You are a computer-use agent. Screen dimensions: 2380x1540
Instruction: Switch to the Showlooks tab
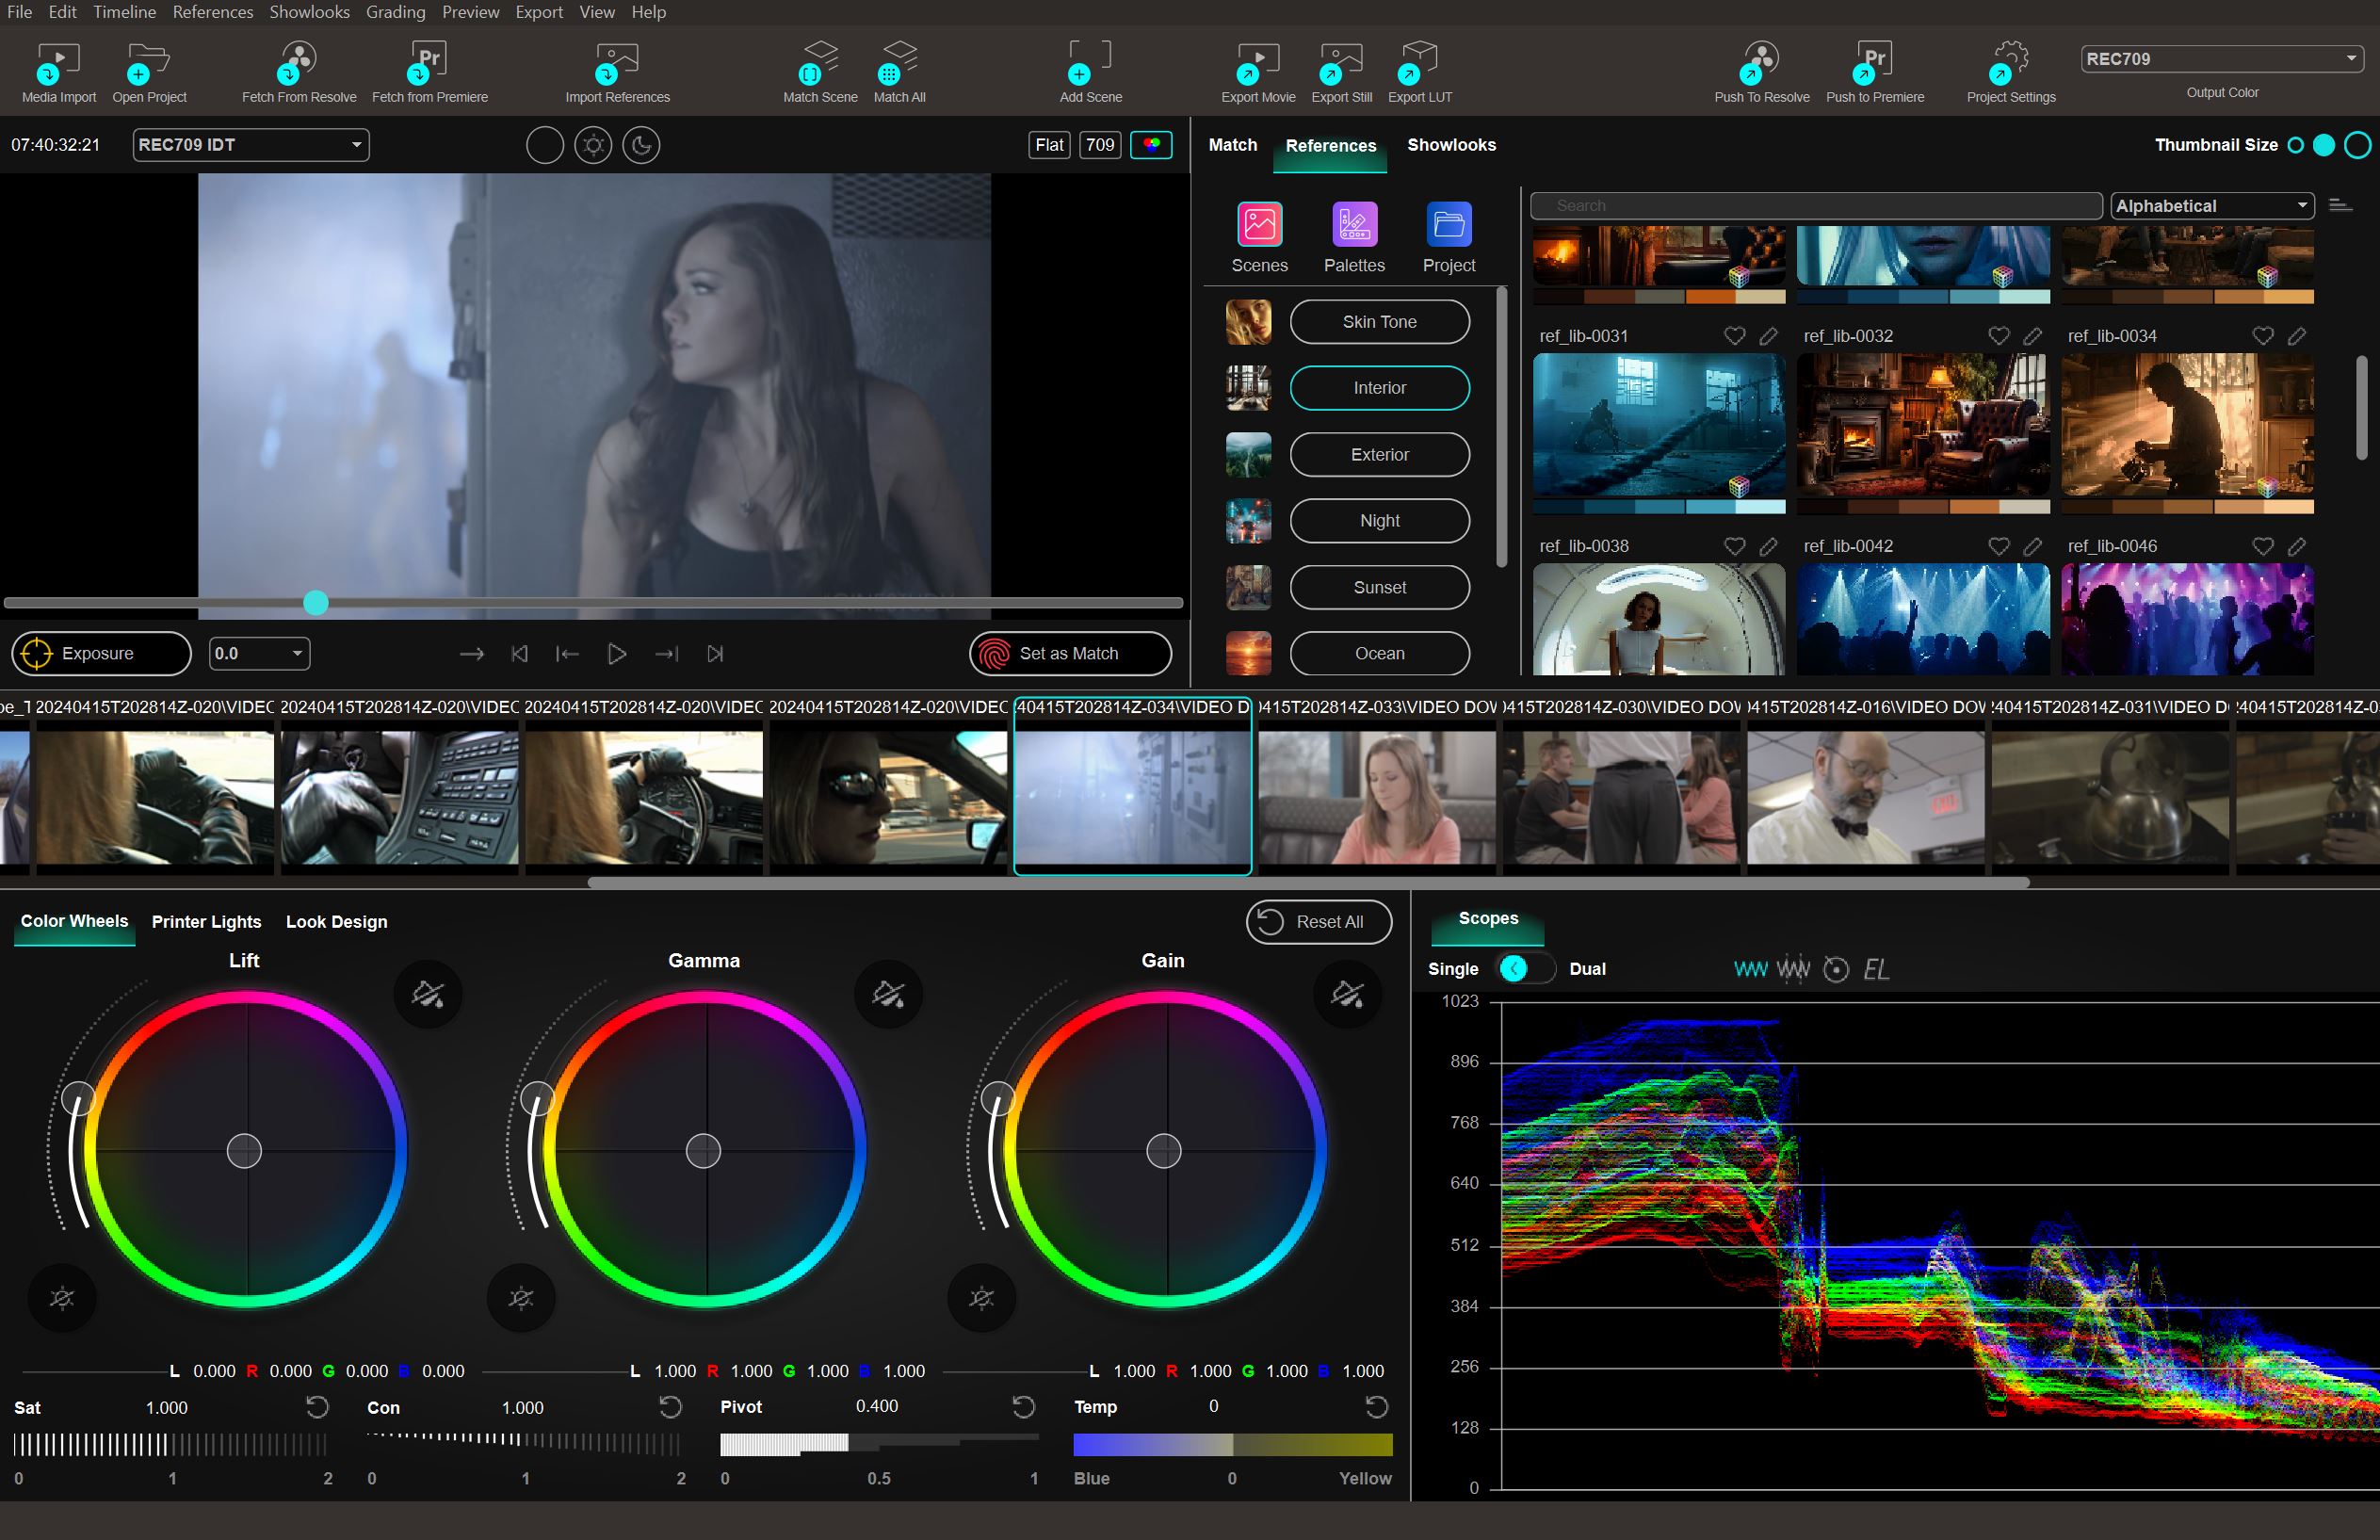[1451, 145]
